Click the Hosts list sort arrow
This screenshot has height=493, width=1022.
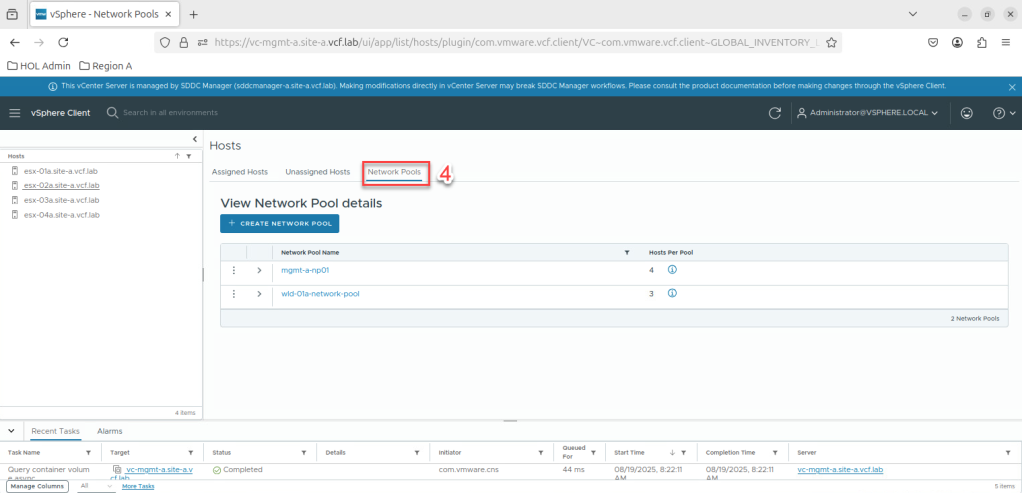coord(177,157)
